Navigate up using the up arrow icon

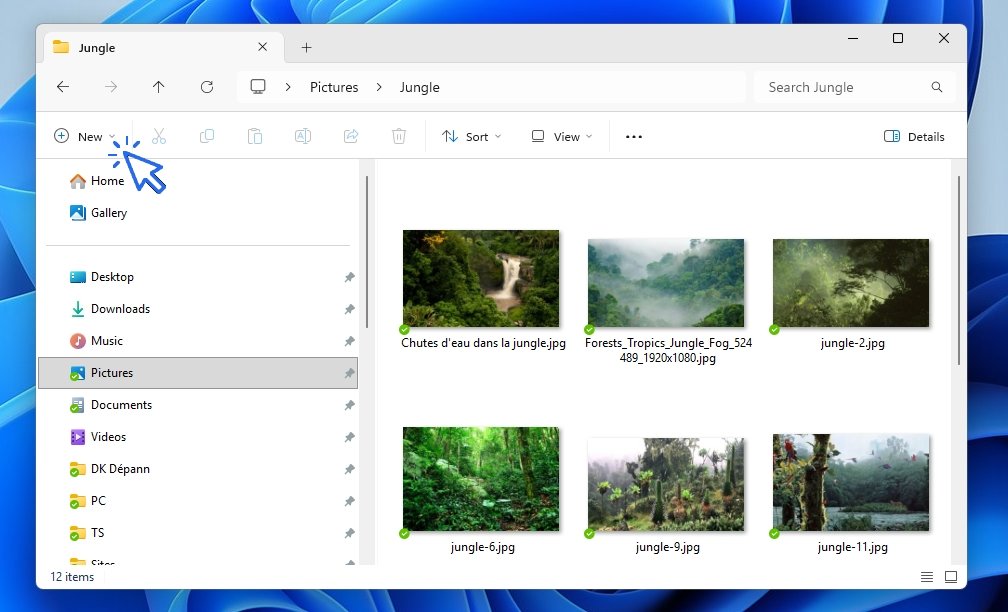[159, 87]
